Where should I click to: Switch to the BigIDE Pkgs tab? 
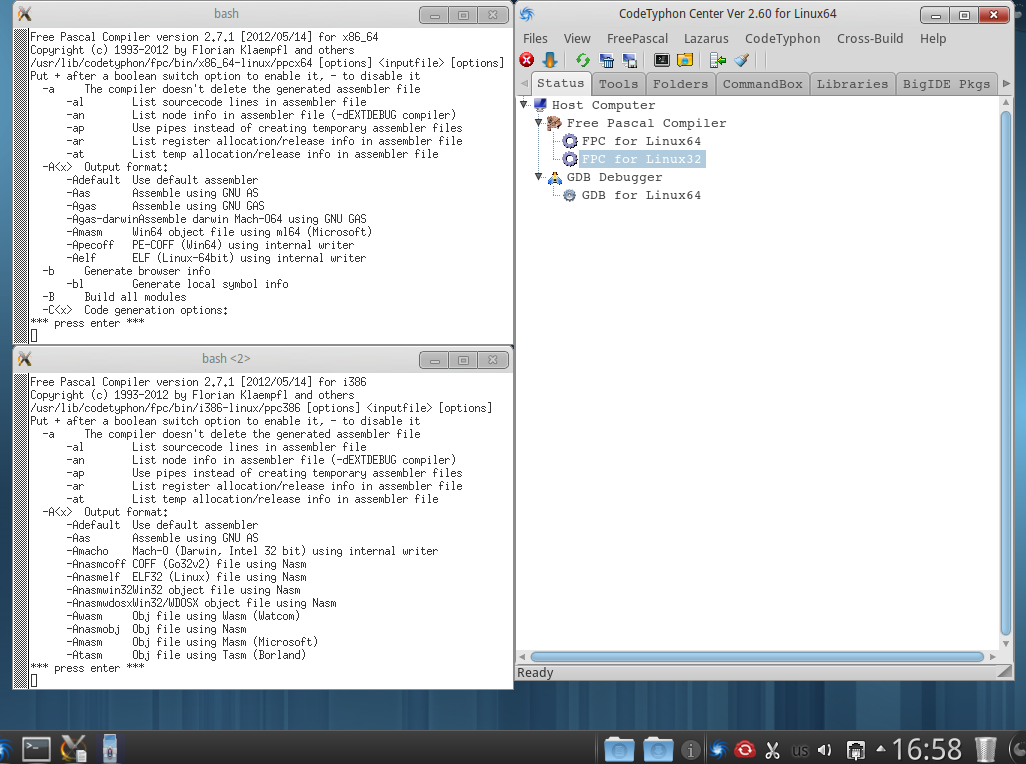coord(946,84)
